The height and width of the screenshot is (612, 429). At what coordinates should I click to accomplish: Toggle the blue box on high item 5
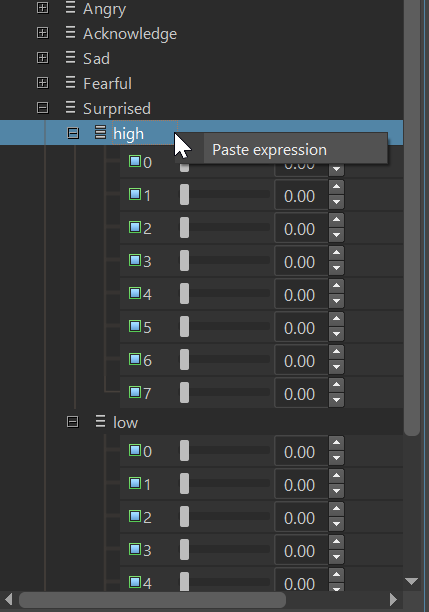pyautogui.click(x=135, y=326)
